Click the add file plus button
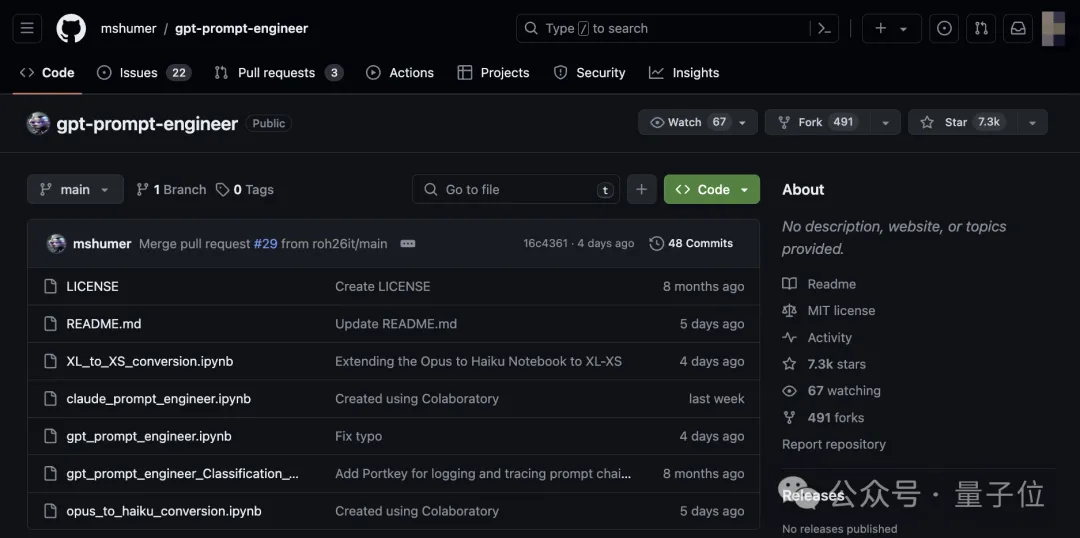This screenshot has height=538, width=1080. click(641, 189)
